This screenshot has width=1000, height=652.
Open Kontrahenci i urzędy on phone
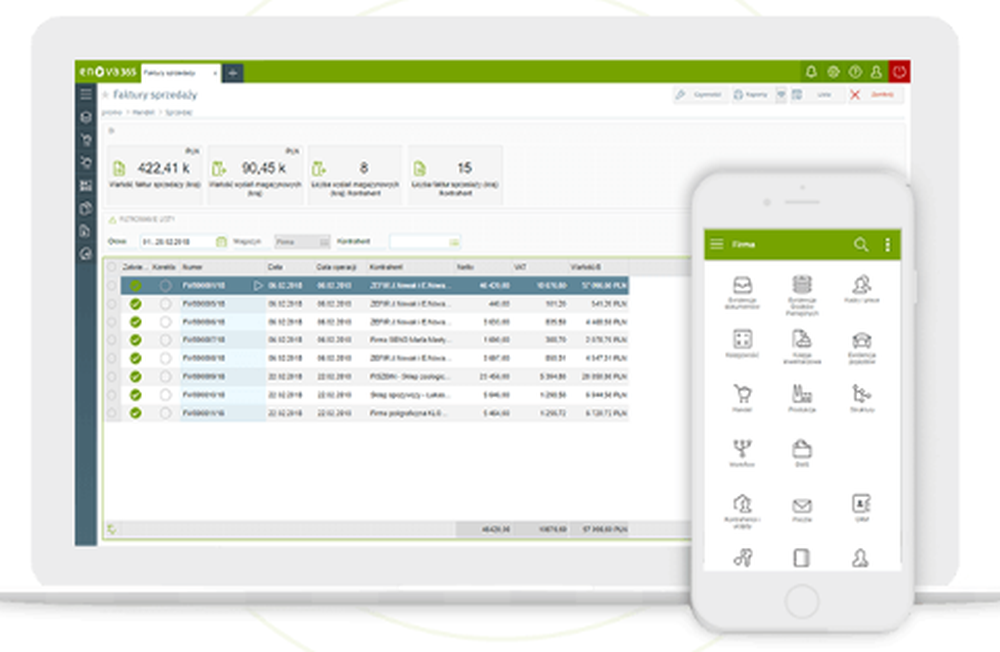coord(742,511)
